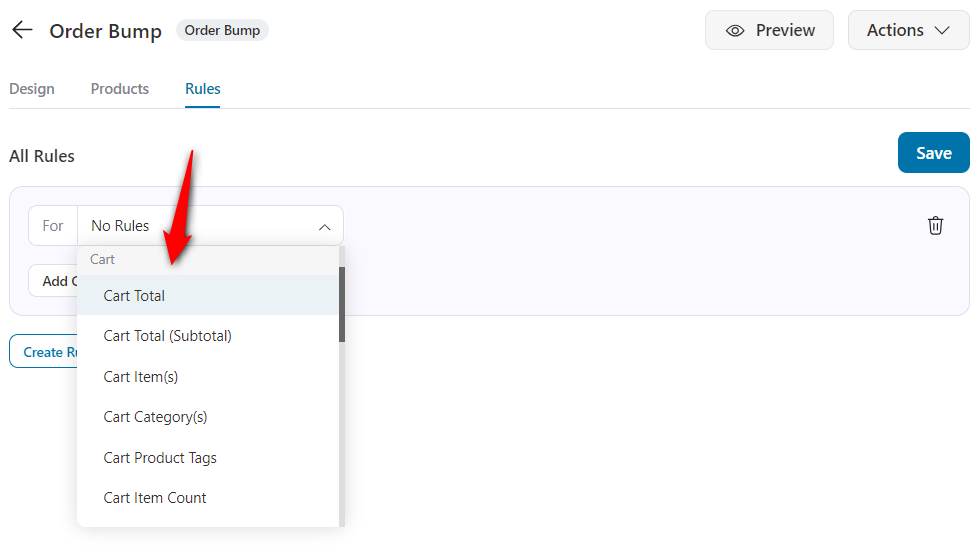Select the Cart Item(s) option

(x=208, y=377)
